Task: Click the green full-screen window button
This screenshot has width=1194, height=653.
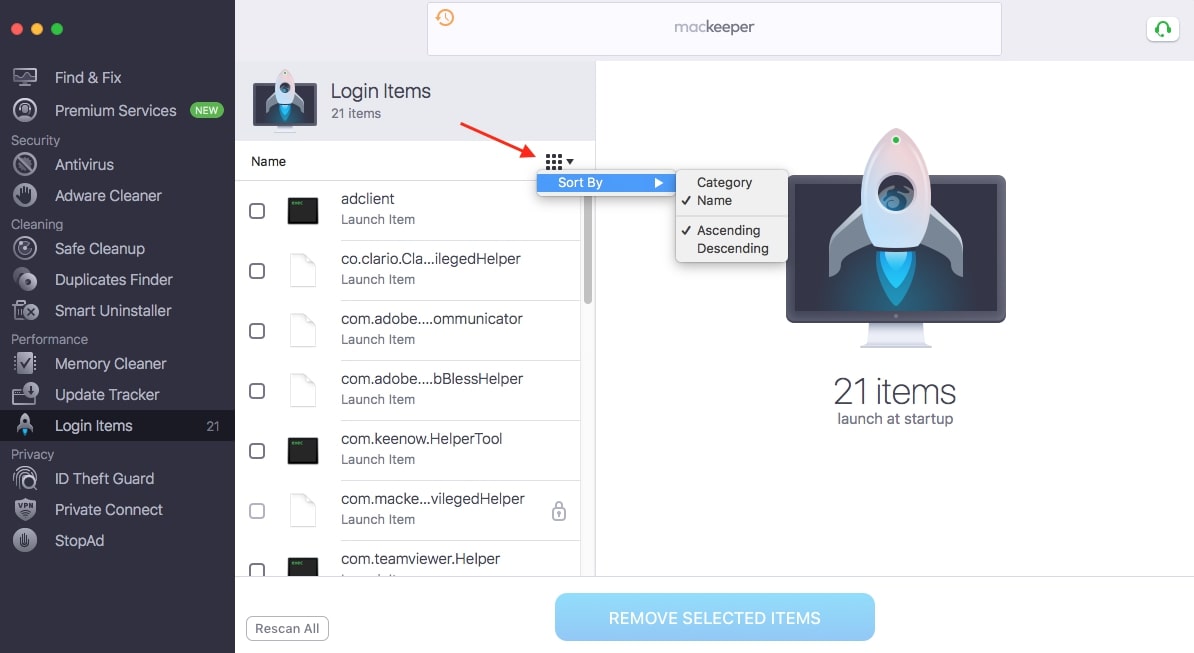Action: 56,29
